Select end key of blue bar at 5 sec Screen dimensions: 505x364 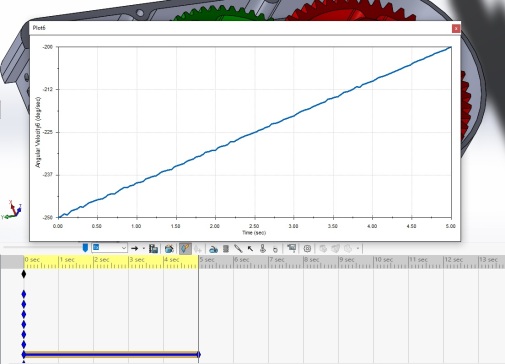coord(199,354)
